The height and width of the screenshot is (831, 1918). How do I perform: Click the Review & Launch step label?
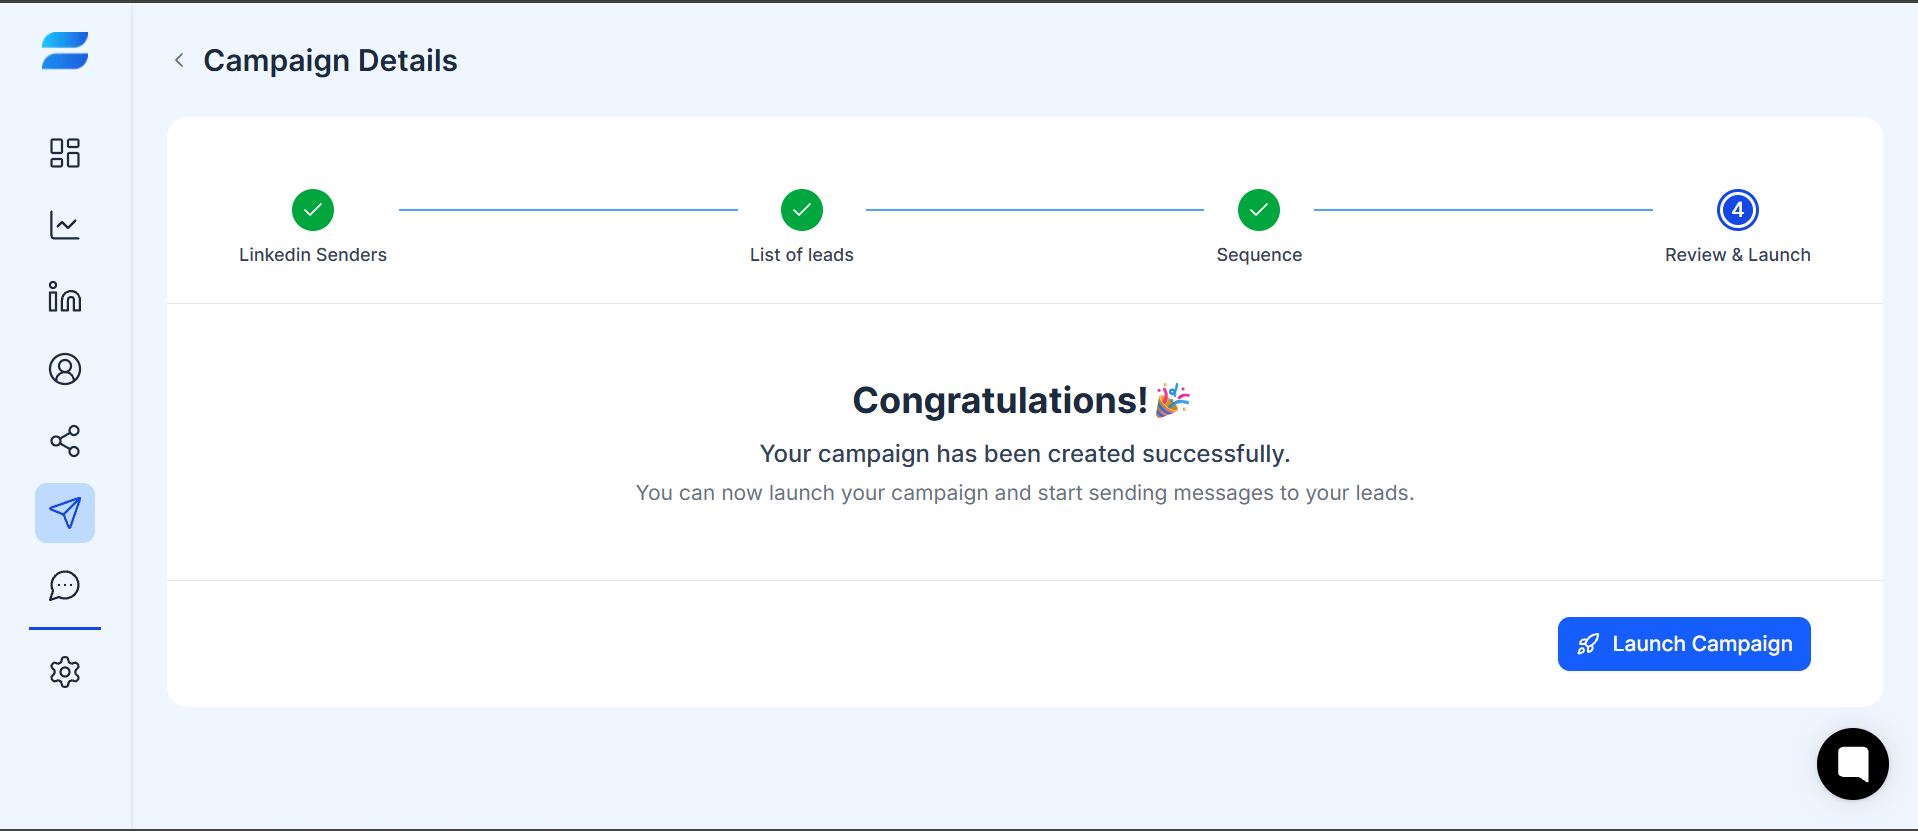tap(1738, 255)
